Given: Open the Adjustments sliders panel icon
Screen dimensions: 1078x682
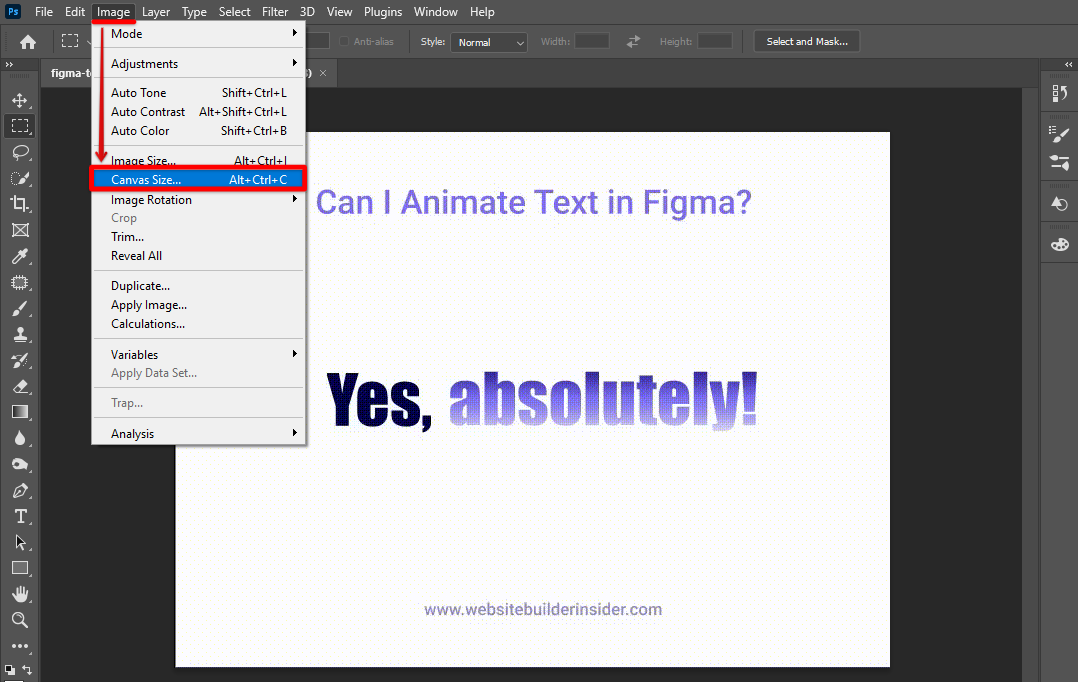Looking at the screenshot, I should 1059,163.
